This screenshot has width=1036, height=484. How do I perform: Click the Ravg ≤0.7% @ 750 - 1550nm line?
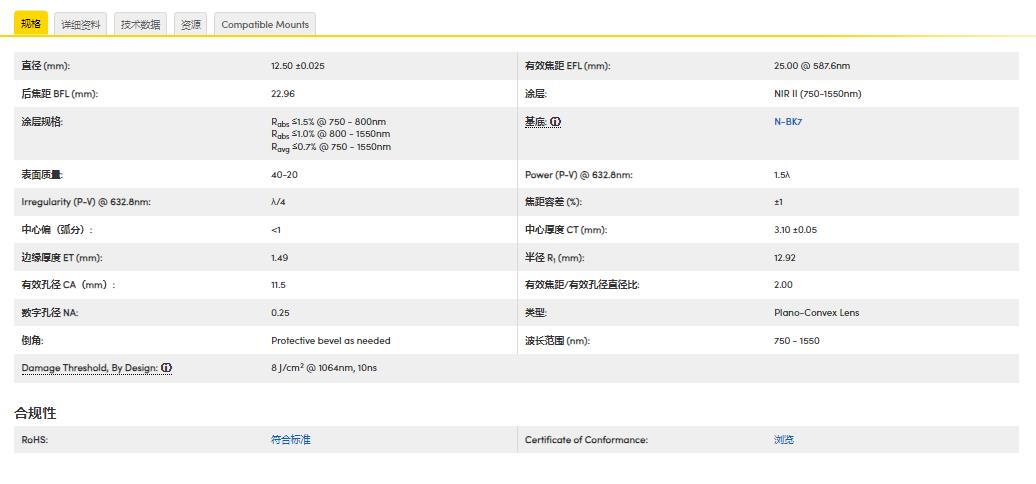(330, 147)
